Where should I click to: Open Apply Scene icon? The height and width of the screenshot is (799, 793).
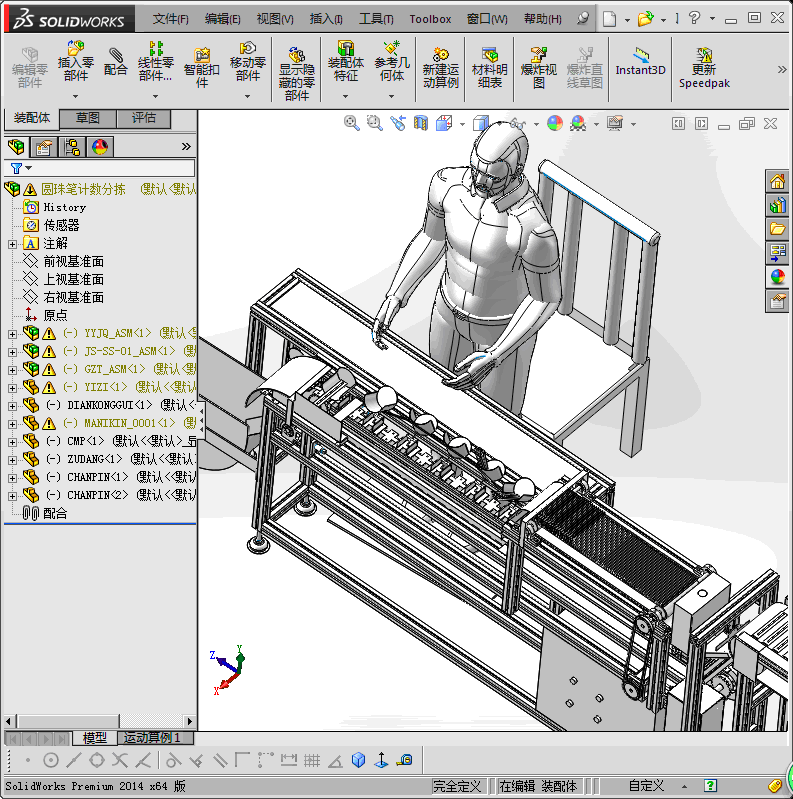point(578,123)
